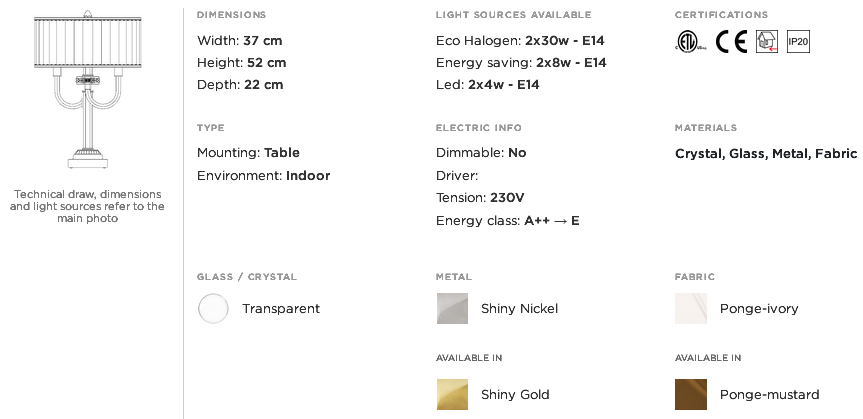Click the technical draw caption text
The image size is (863, 419).
pos(88,206)
